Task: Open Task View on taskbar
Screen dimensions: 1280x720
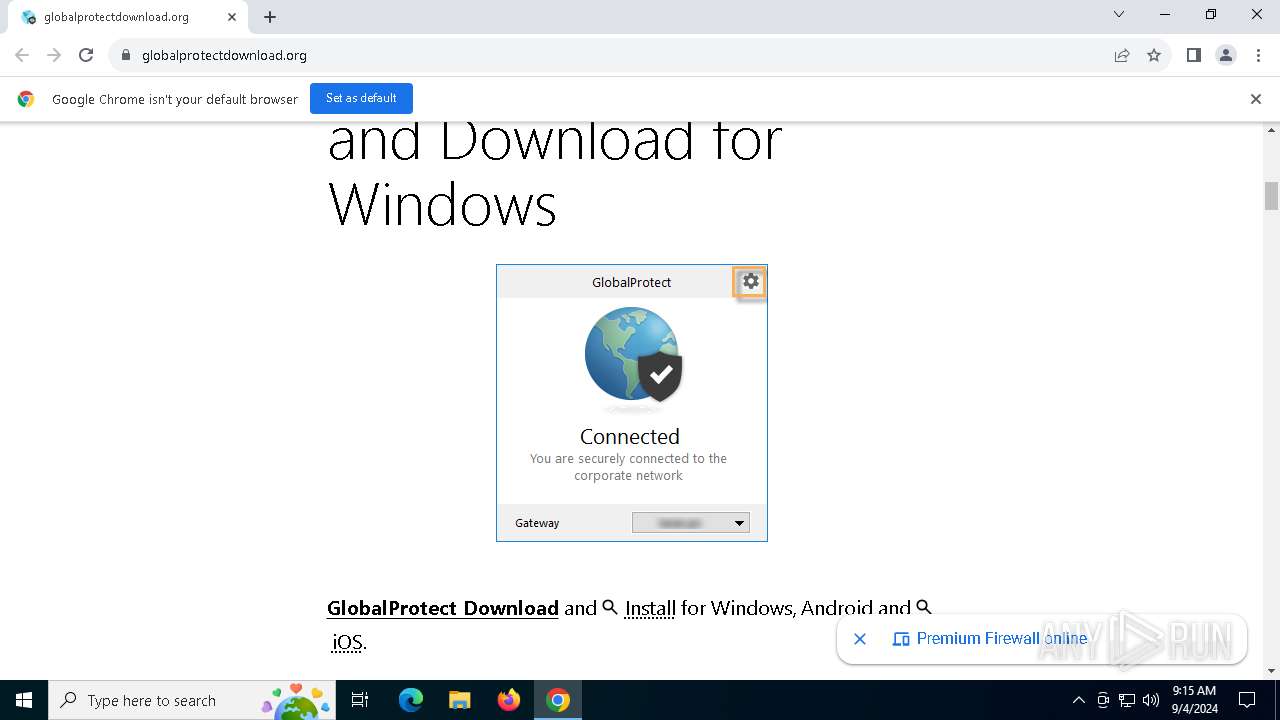Action: (360, 700)
